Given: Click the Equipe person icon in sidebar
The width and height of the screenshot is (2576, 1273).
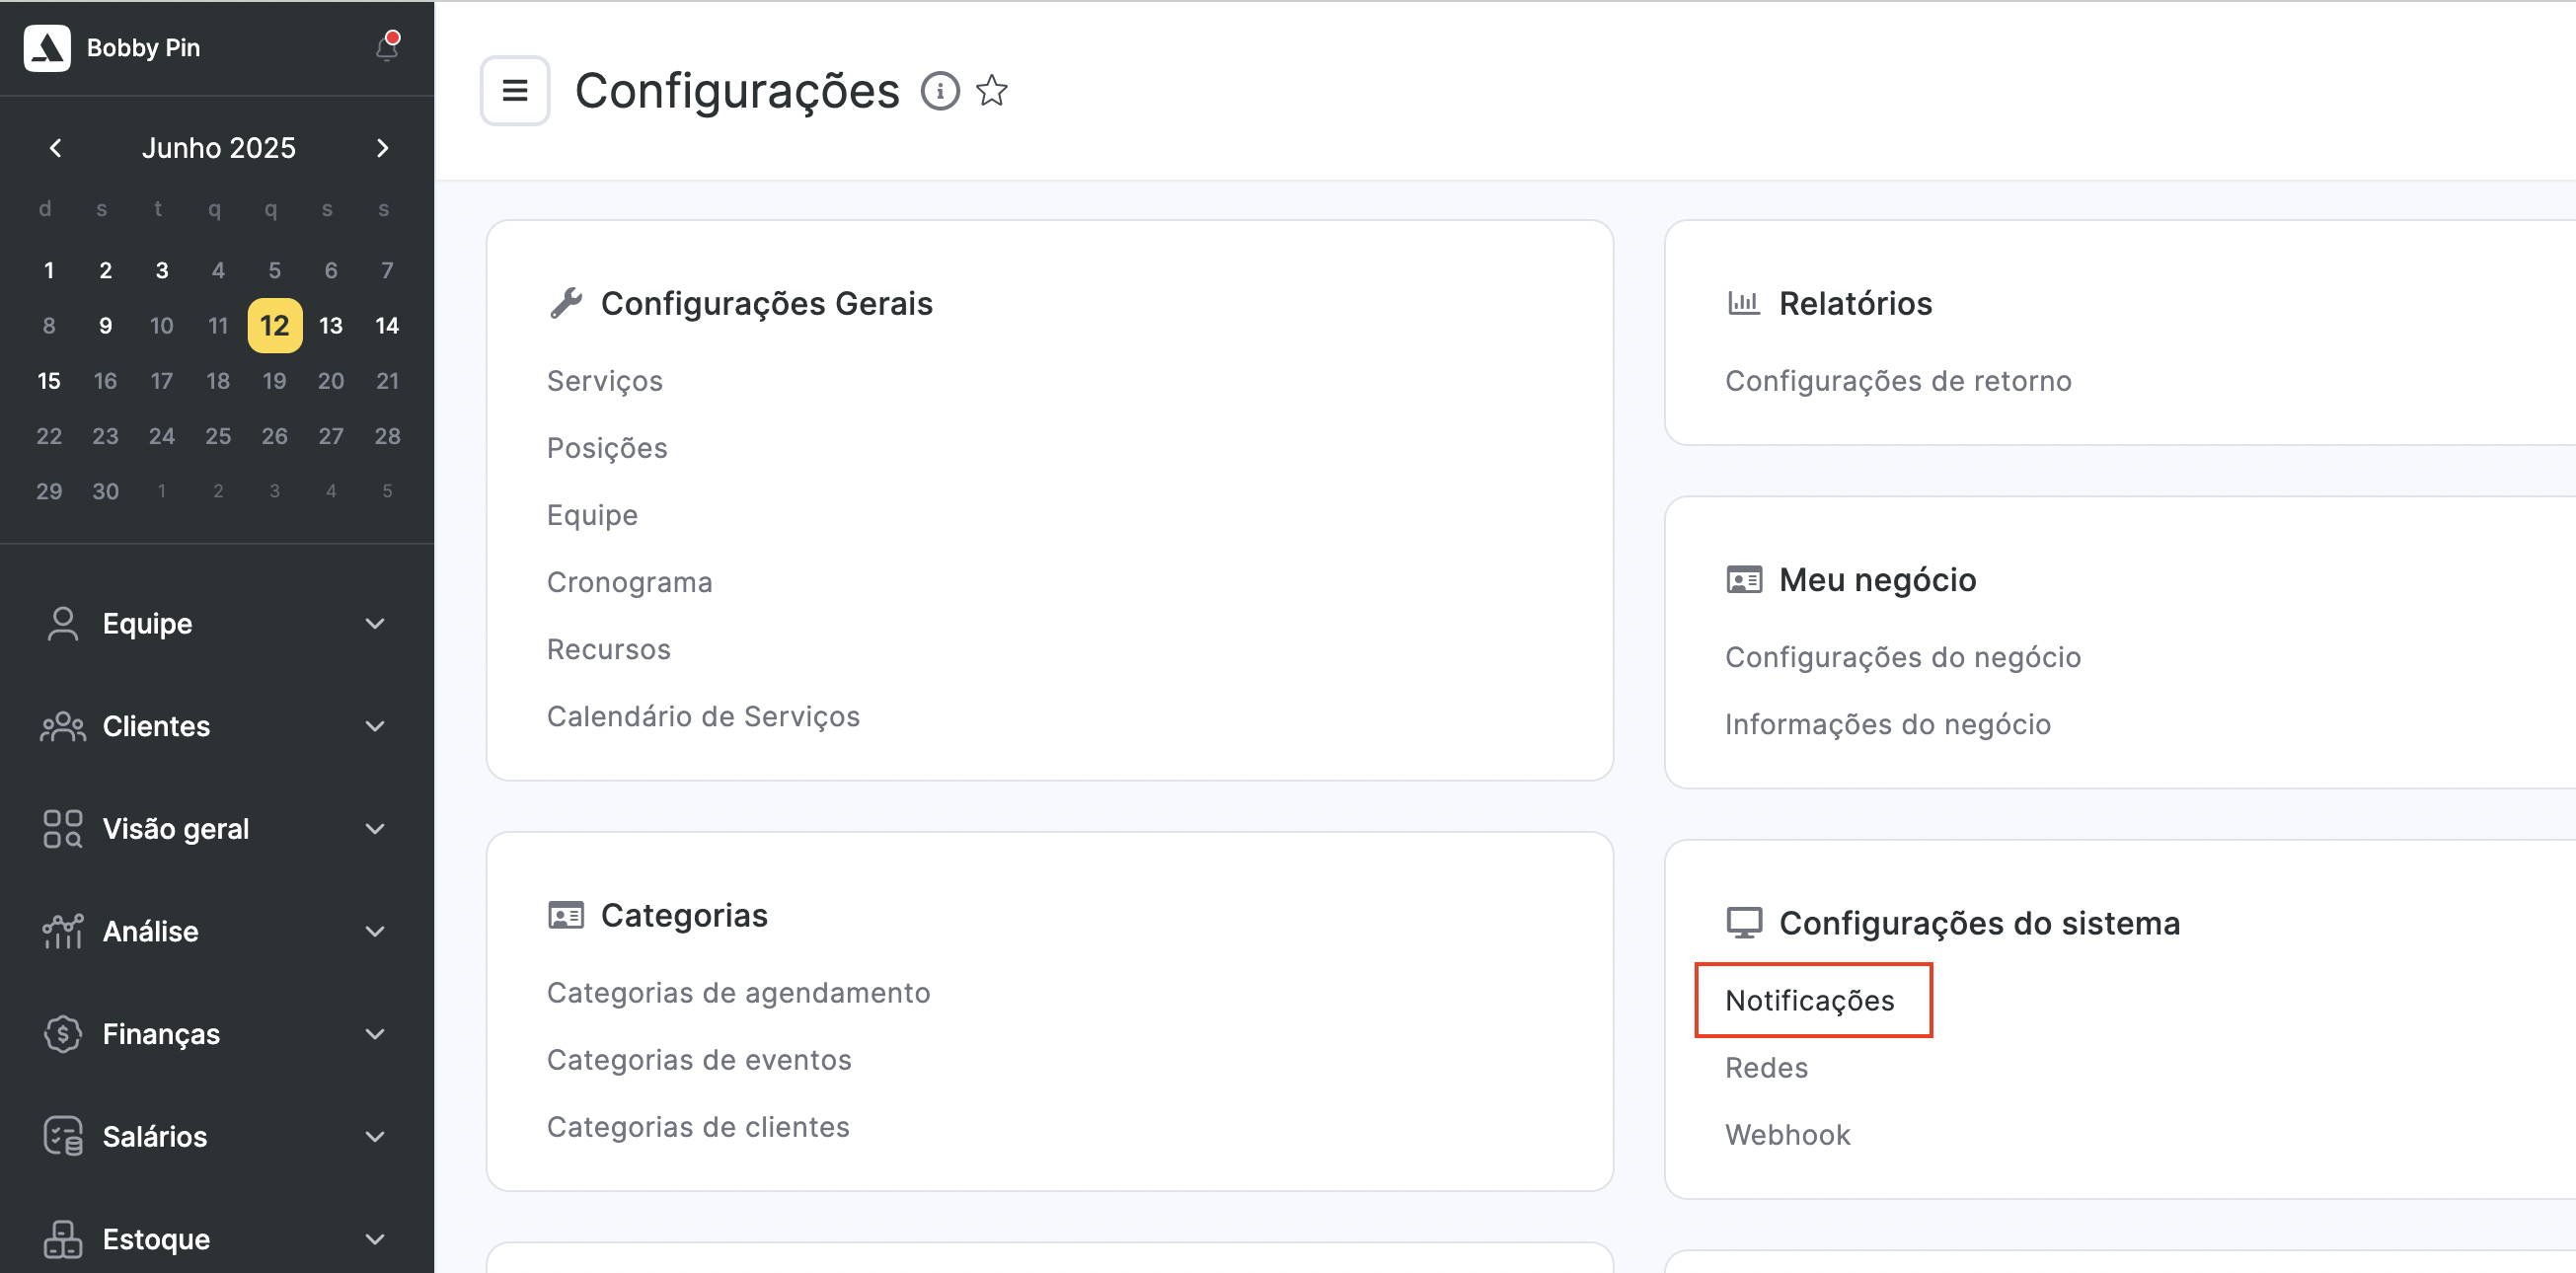Looking at the screenshot, I should [x=63, y=623].
